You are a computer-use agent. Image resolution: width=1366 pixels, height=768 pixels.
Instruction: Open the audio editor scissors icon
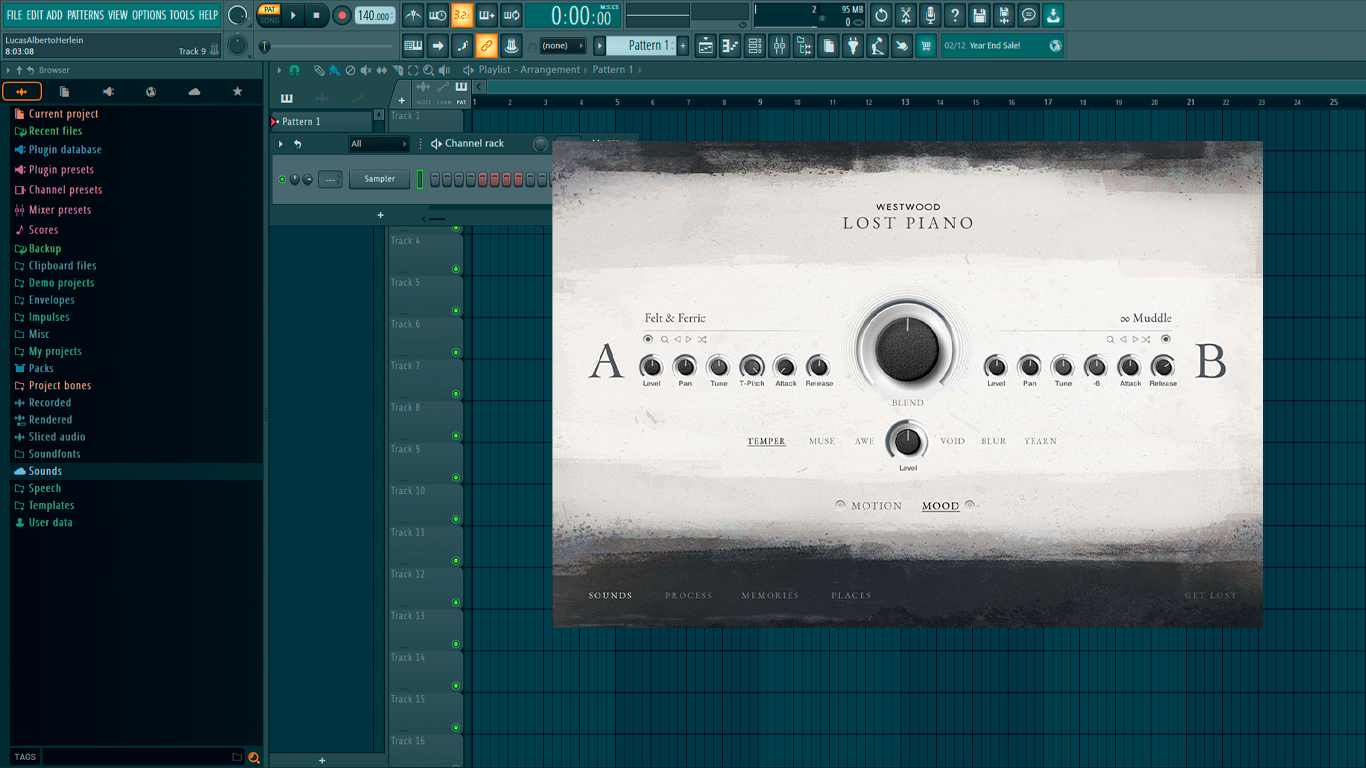[906, 15]
